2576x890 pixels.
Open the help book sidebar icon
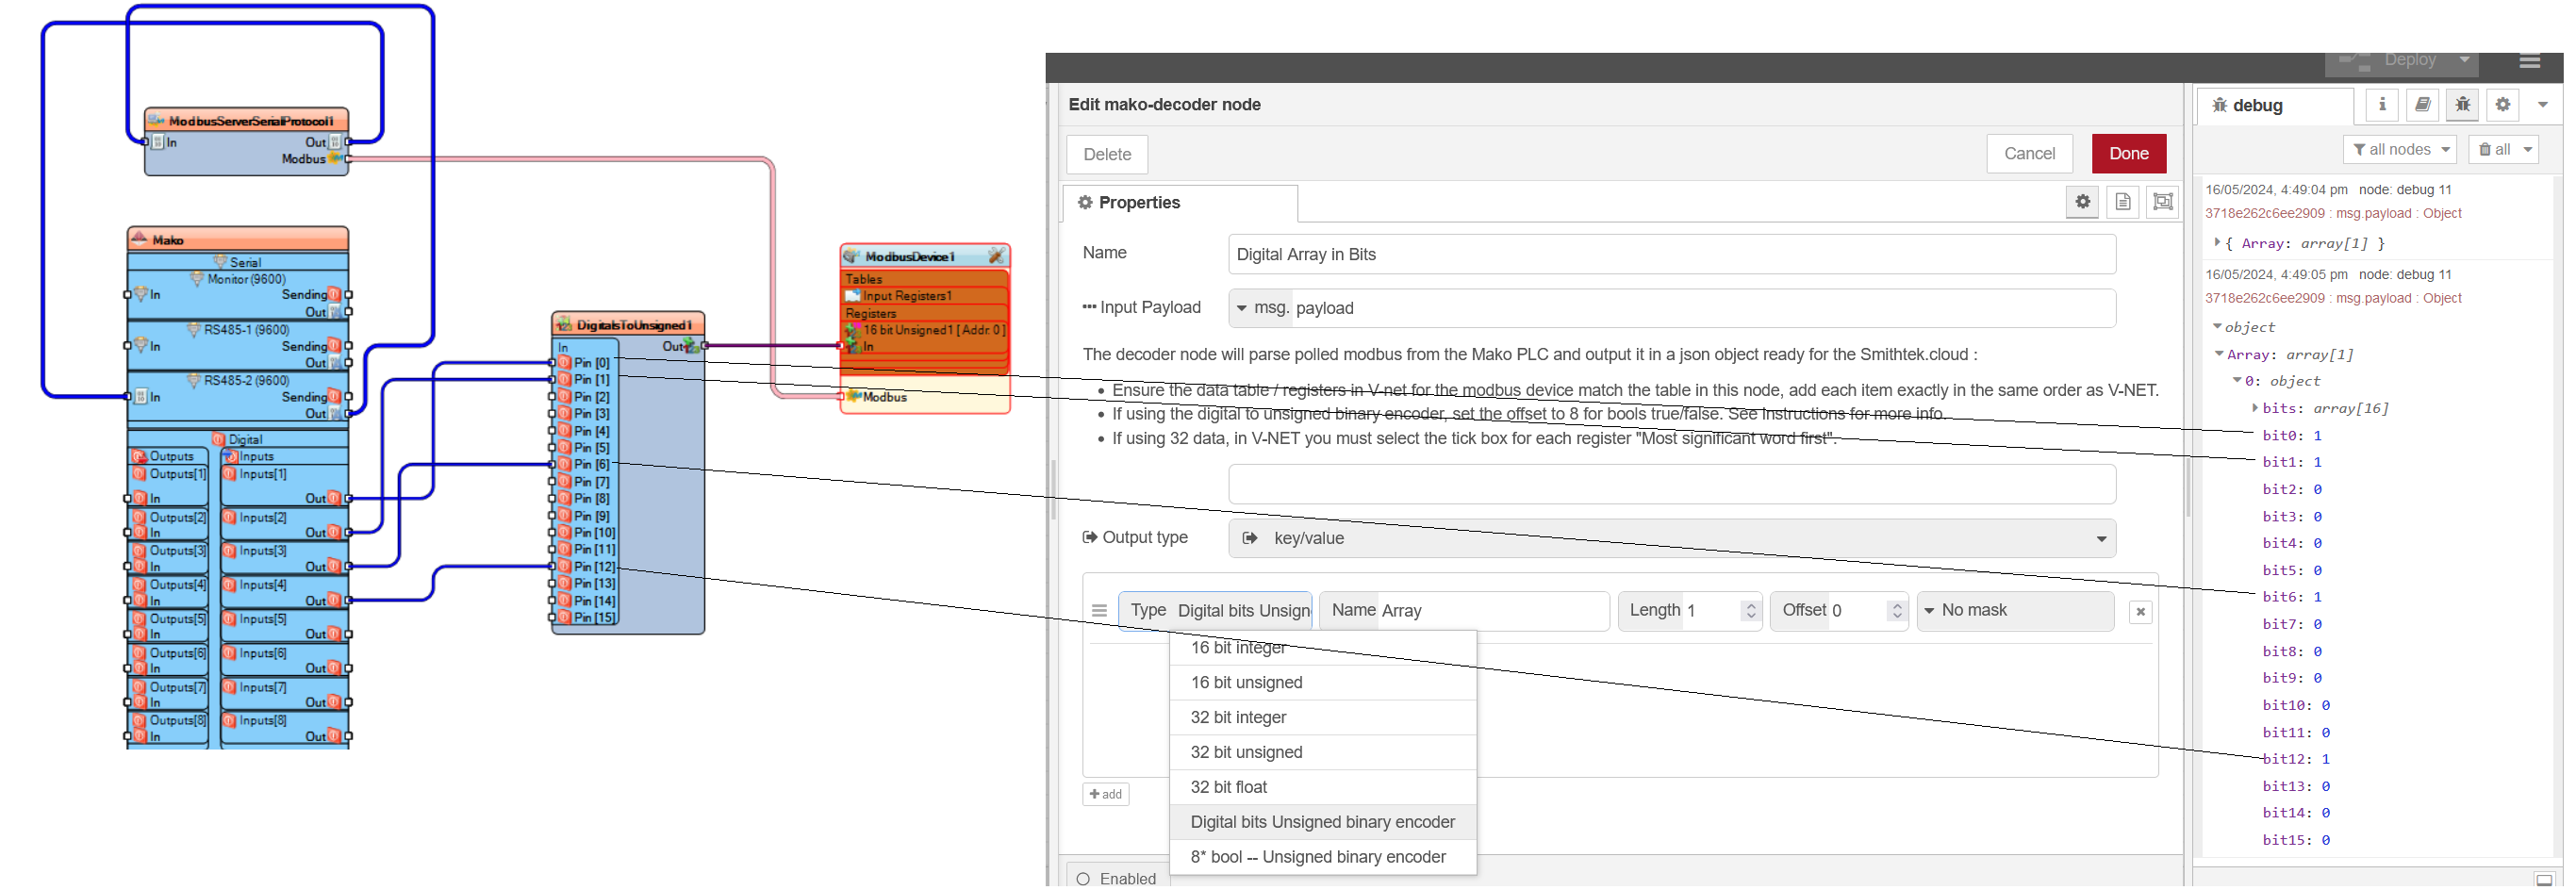[x=2422, y=105]
